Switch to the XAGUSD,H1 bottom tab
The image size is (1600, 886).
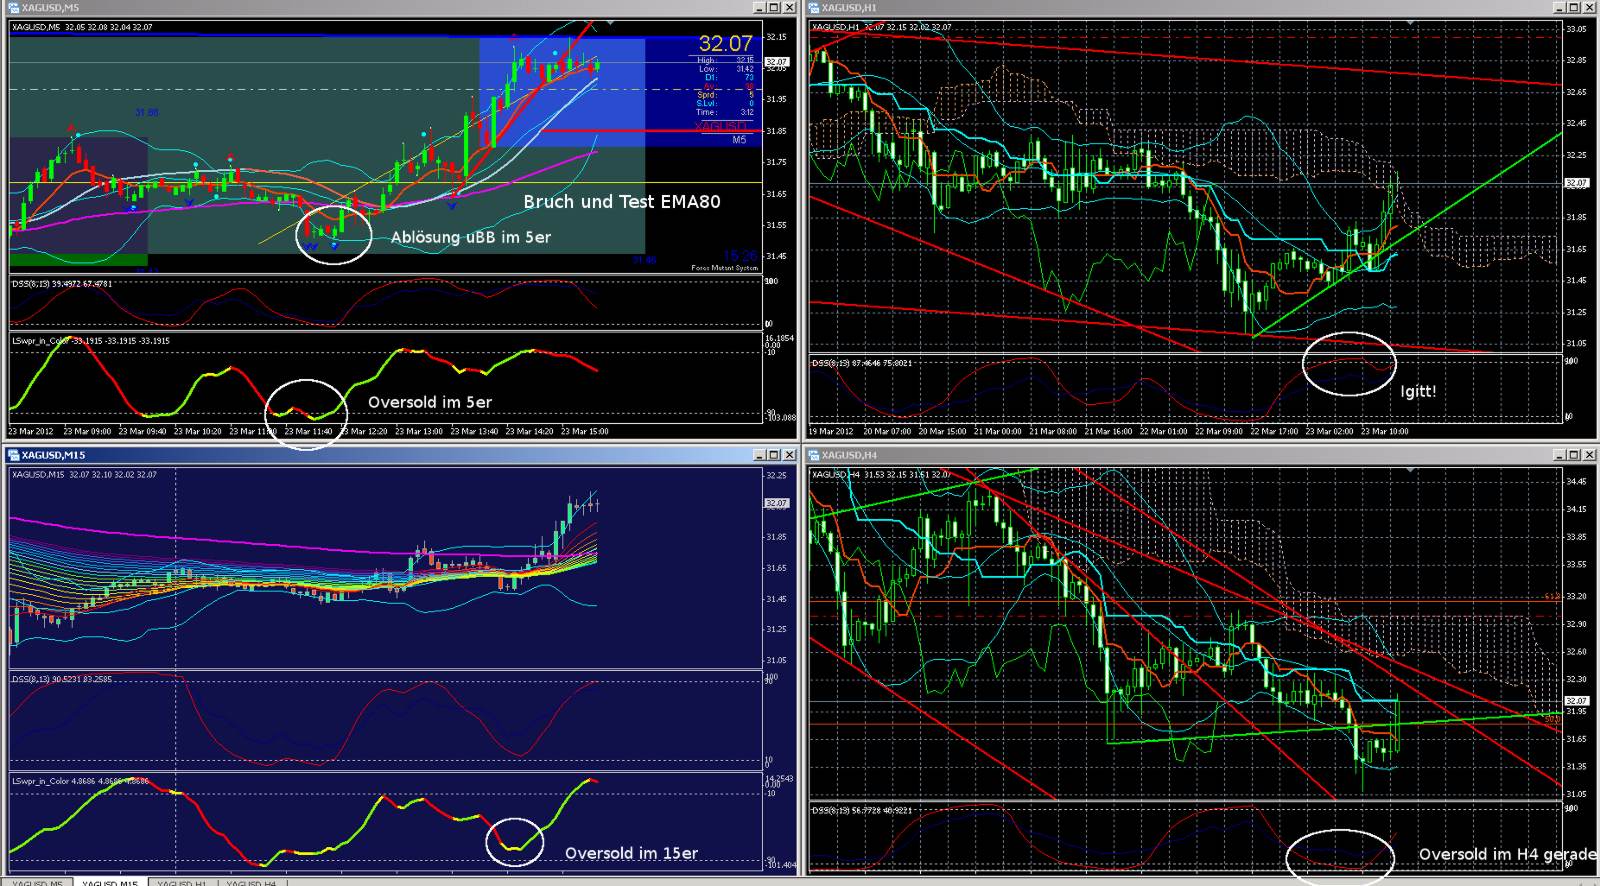182,882
